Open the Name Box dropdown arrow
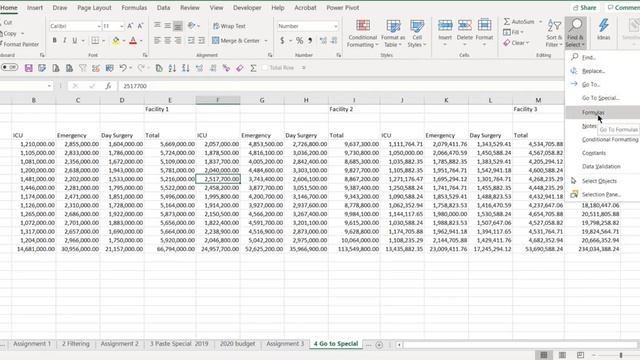 coord(49,86)
